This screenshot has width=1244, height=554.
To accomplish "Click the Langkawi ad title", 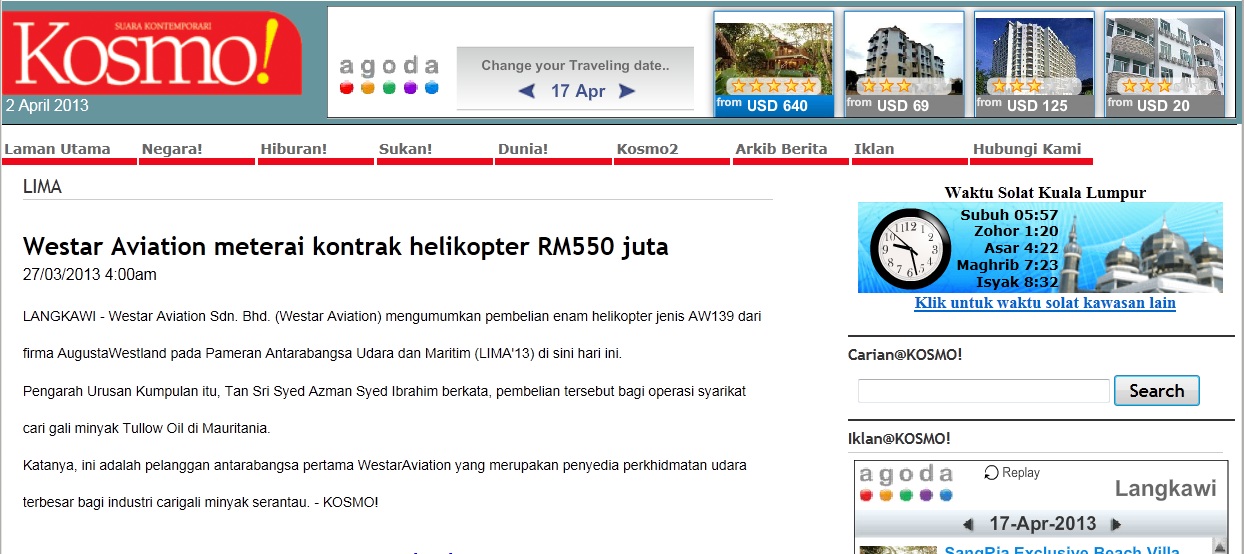I will (1166, 489).
